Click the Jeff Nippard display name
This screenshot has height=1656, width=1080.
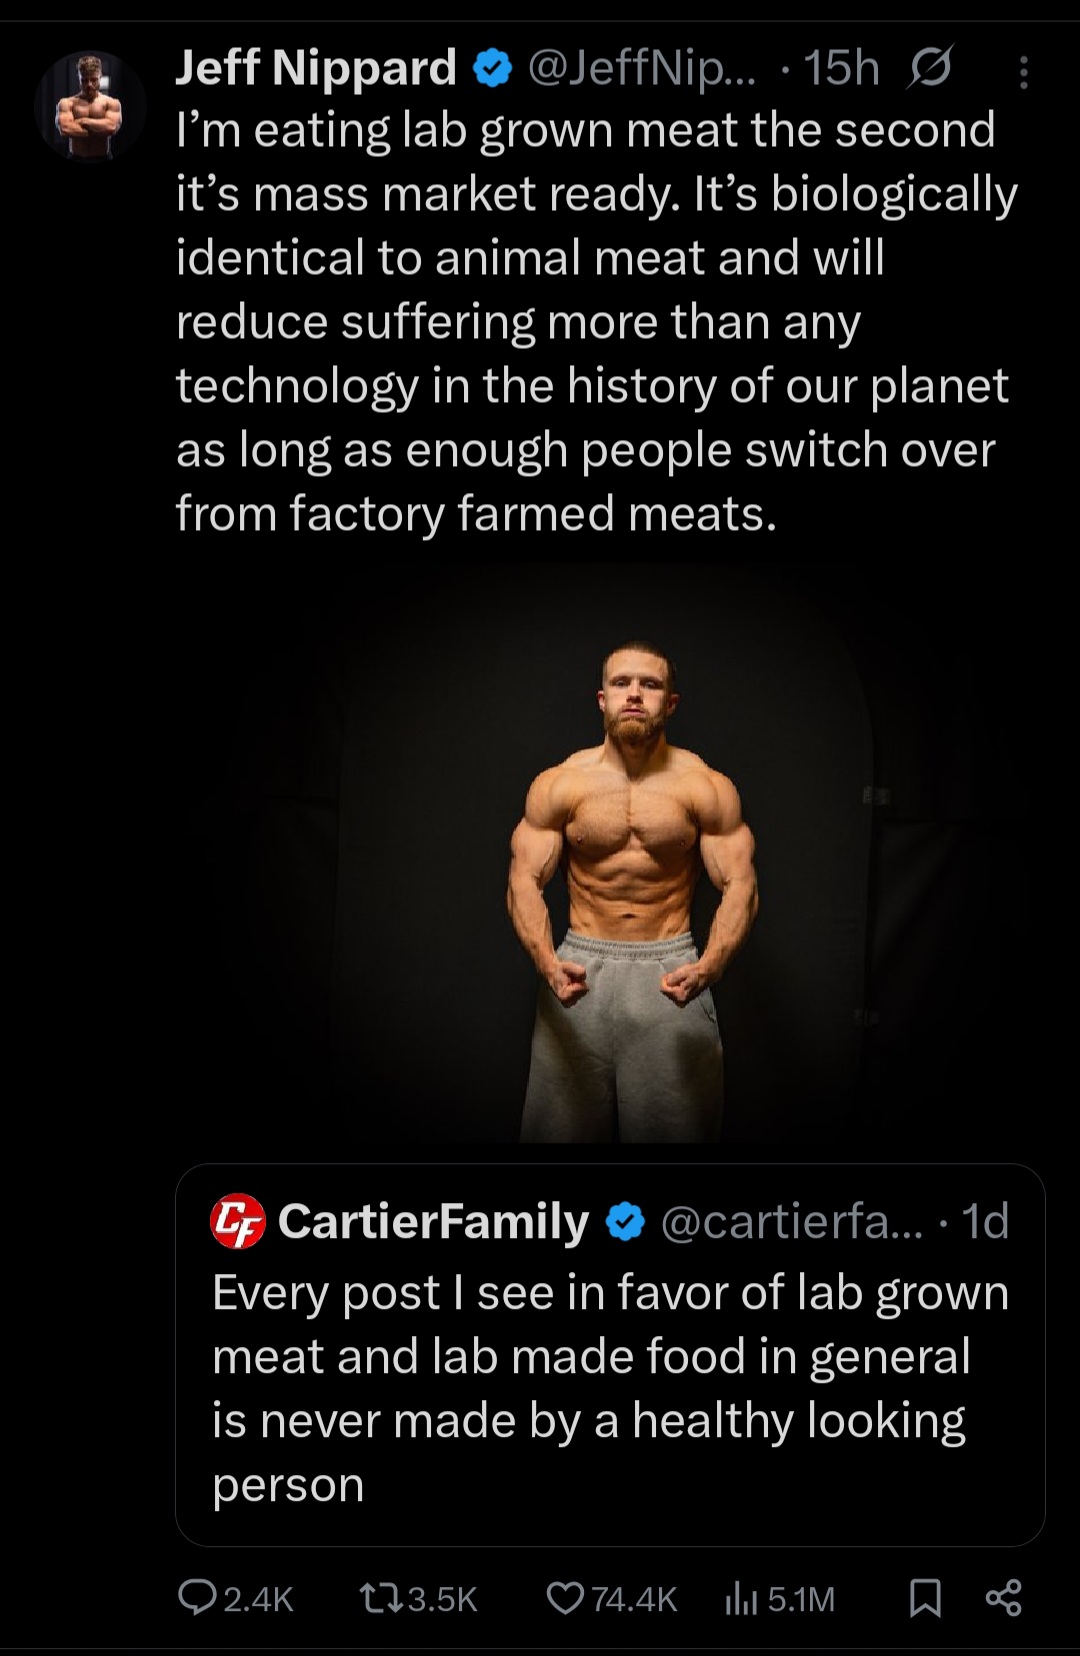(x=315, y=68)
